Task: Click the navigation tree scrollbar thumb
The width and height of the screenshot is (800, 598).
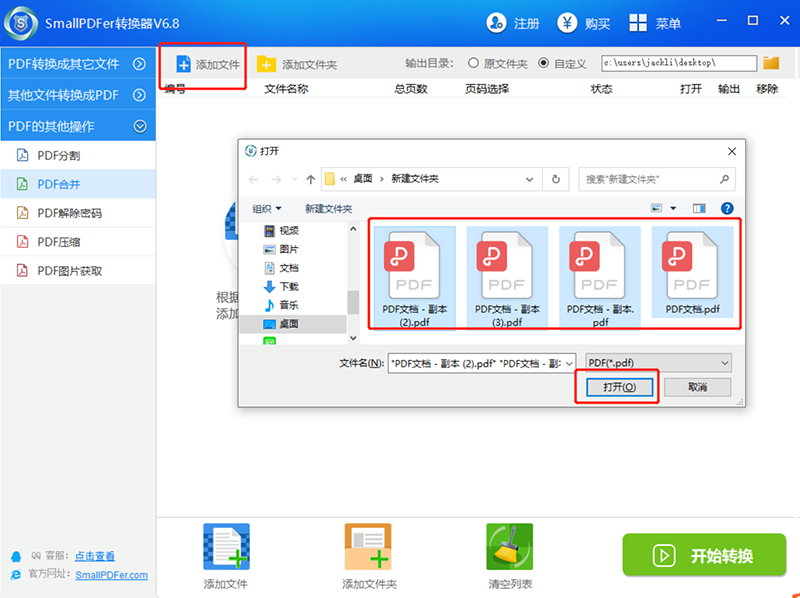Action: 353,302
